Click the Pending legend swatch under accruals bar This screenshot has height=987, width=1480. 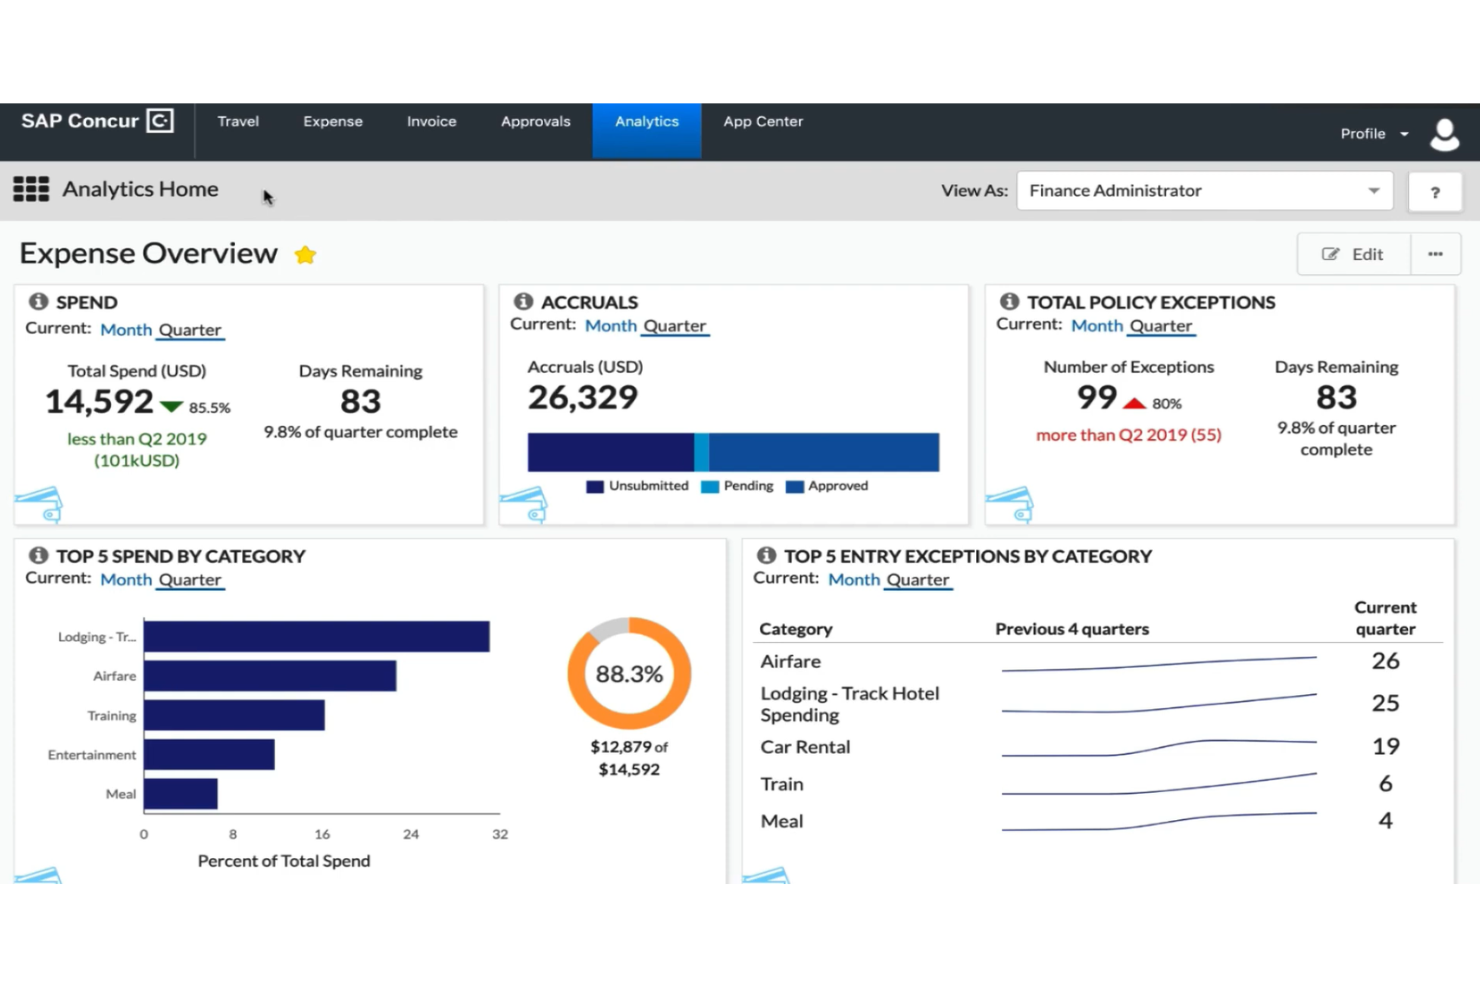coord(710,486)
